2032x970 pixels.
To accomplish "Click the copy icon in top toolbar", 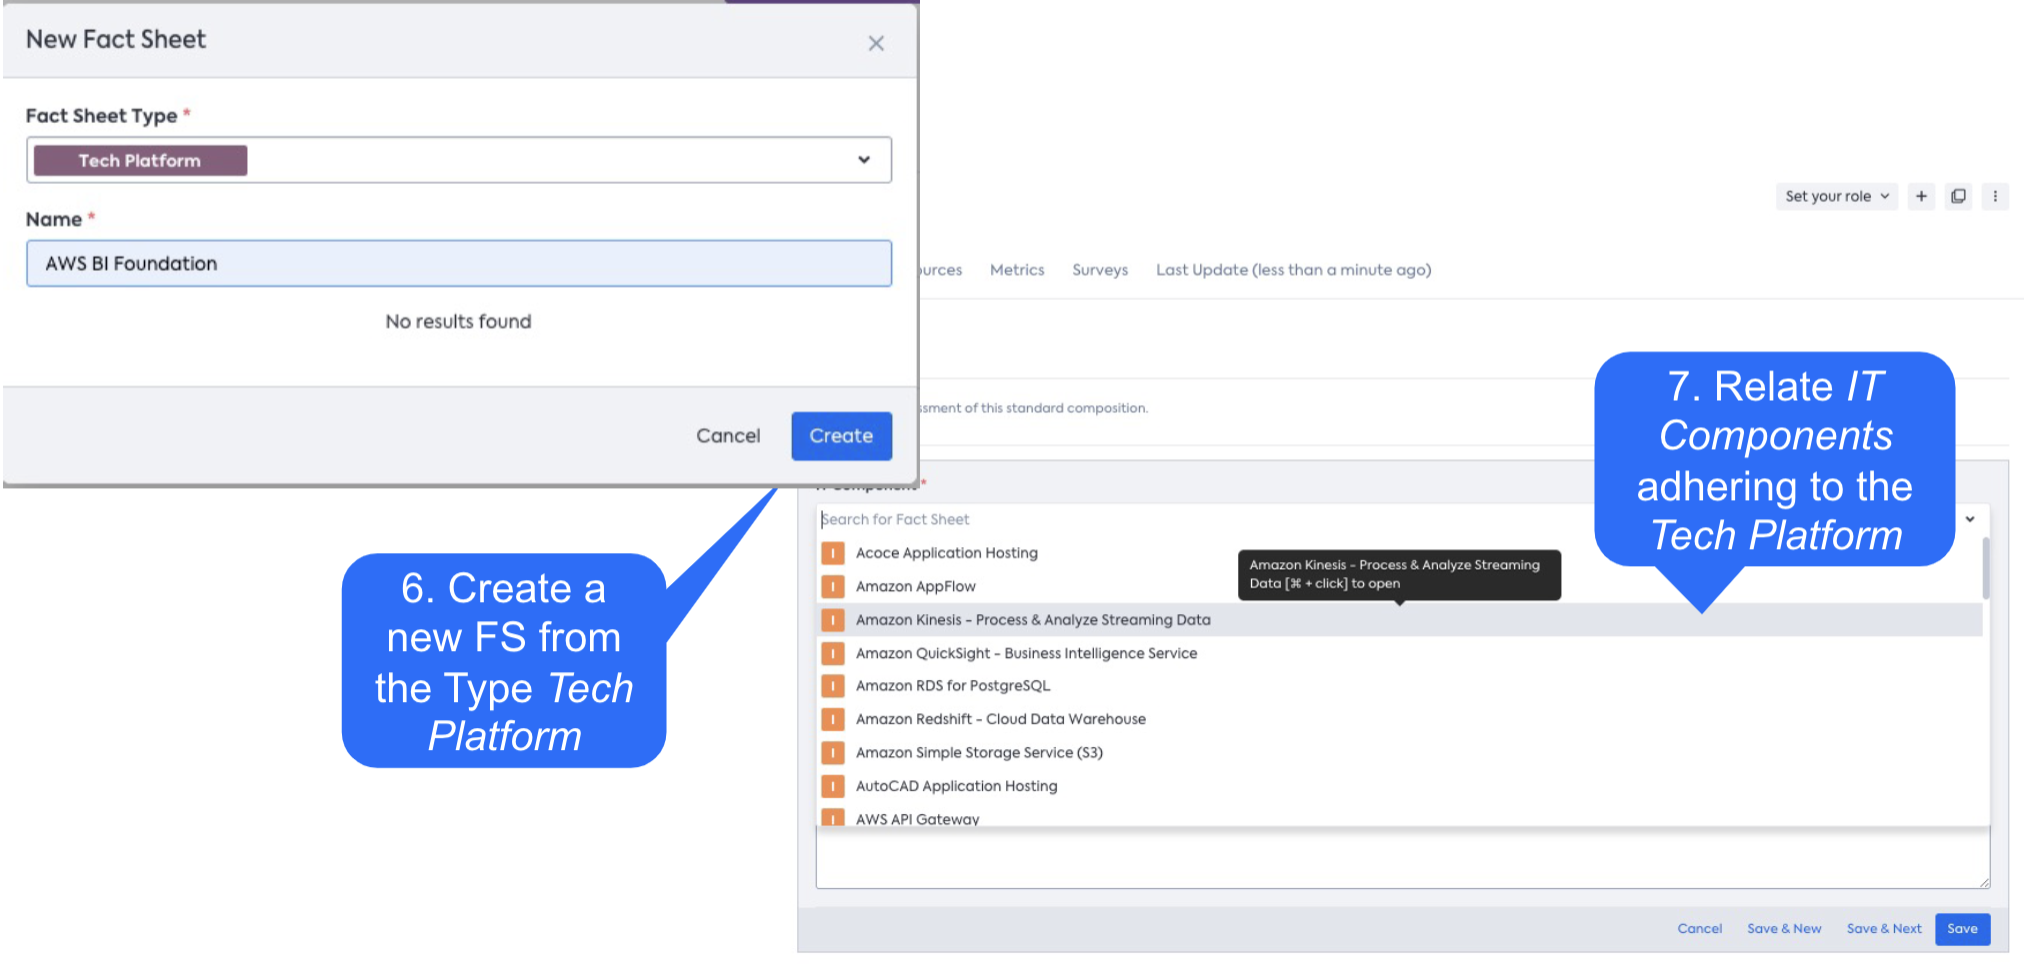I will click(x=1958, y=196).
